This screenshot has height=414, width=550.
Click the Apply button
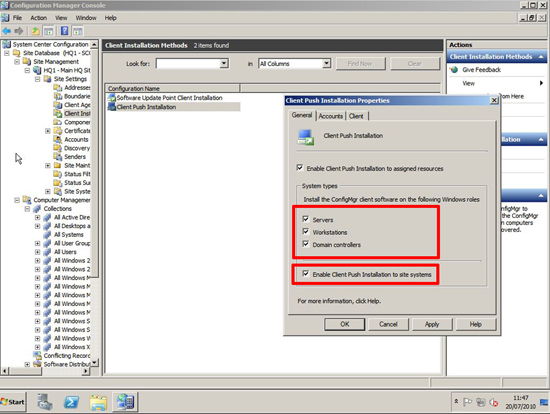tap(432, 324)
